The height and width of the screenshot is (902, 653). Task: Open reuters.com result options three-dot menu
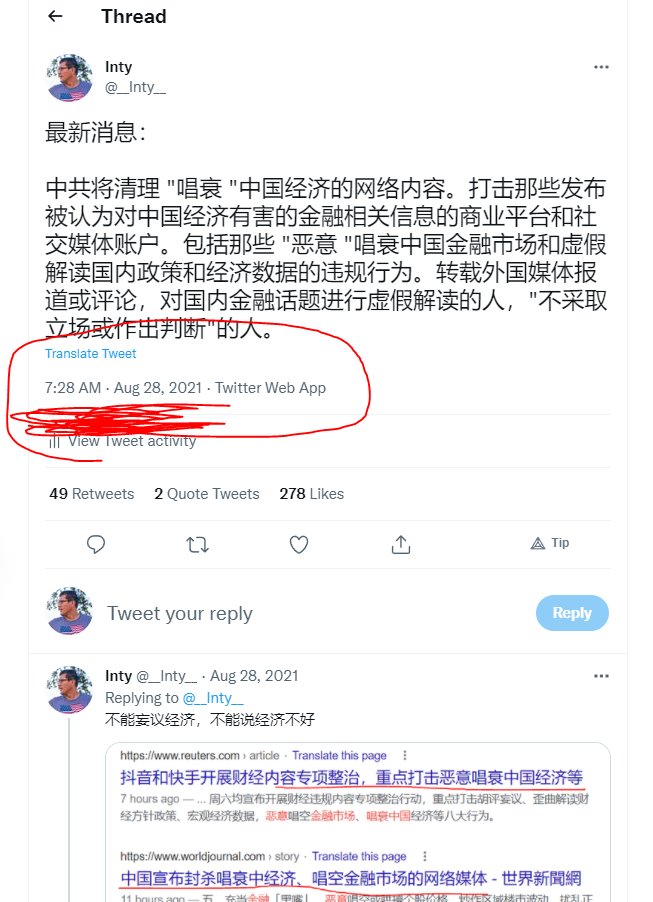[x=404, y=755]
